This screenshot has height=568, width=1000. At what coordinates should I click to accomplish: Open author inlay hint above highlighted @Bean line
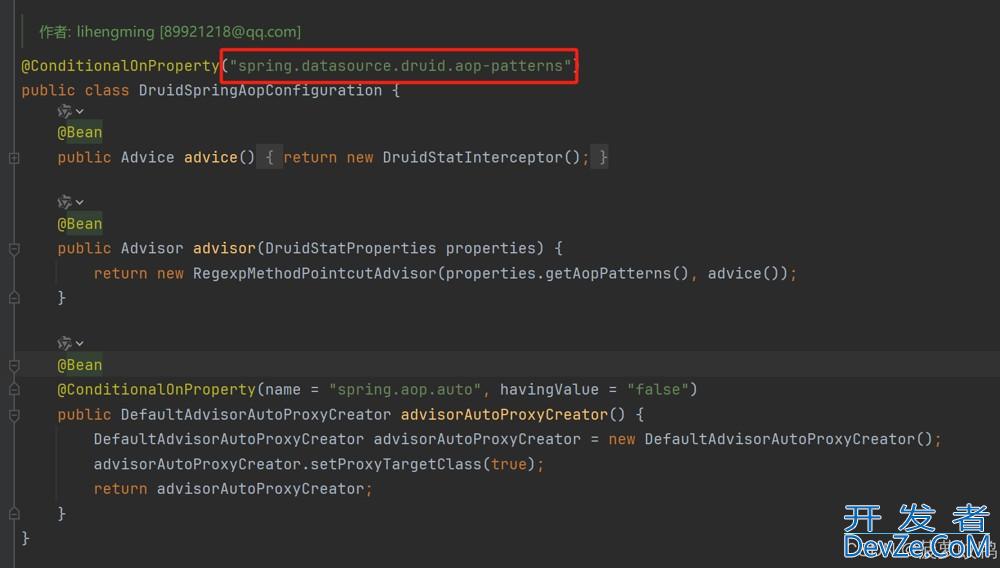pyautogui.click(x=70, y=344)
